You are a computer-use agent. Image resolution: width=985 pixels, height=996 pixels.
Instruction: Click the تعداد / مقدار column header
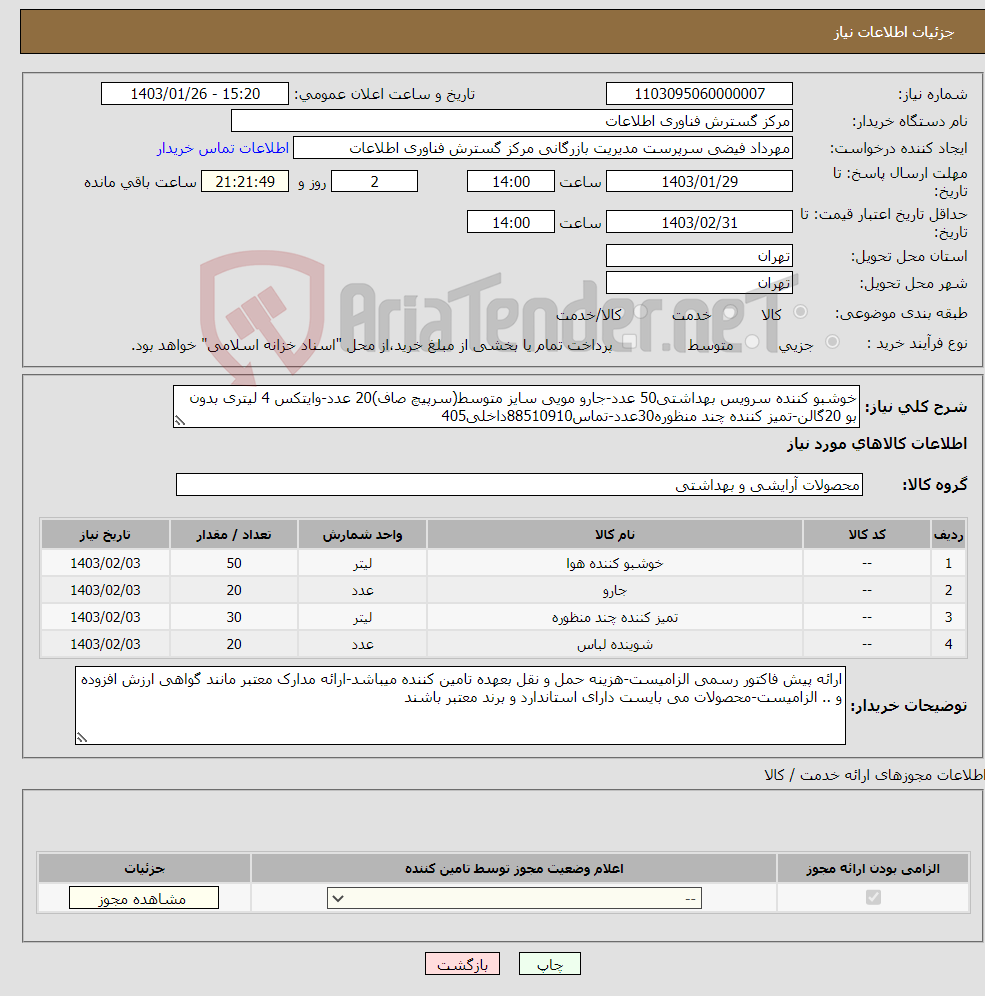pyautogui.click(x=234, y=534)
